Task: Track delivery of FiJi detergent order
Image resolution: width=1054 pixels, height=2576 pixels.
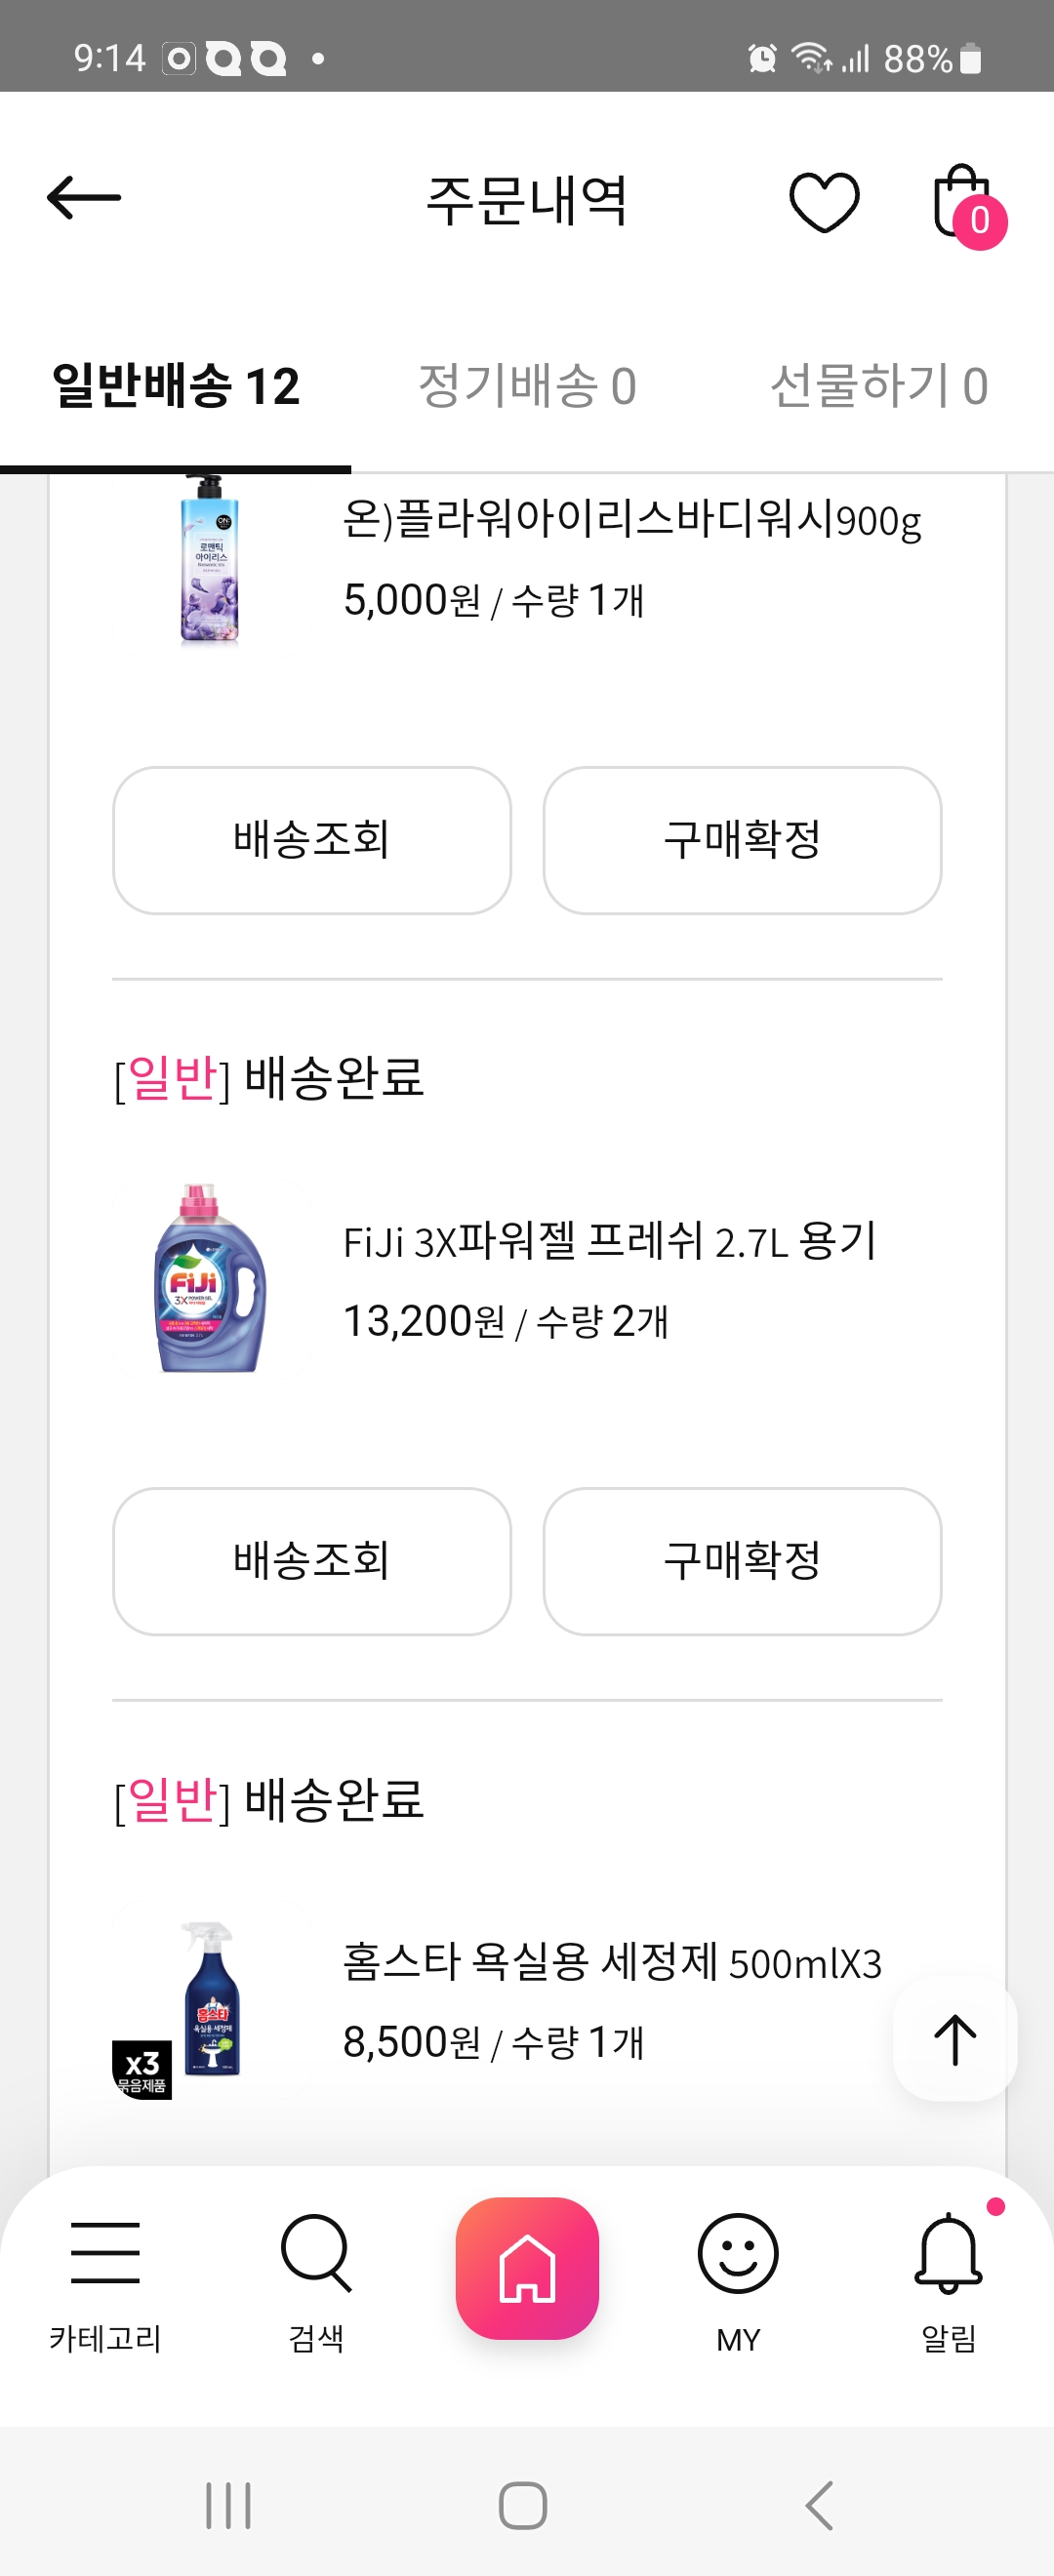Action: pyautogui.click(x=312, y=1561)
